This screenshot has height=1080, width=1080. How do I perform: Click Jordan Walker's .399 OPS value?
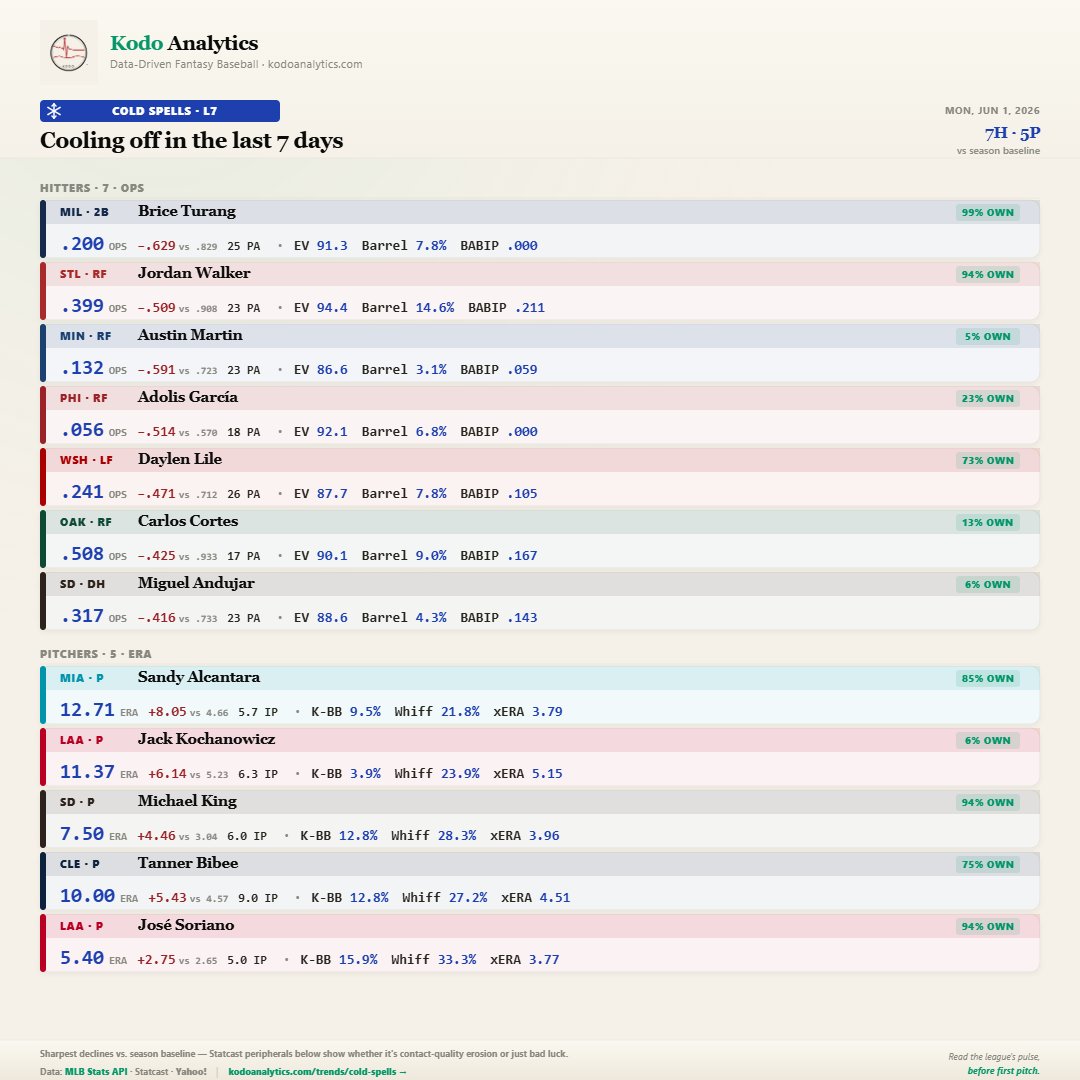point(82,306)
